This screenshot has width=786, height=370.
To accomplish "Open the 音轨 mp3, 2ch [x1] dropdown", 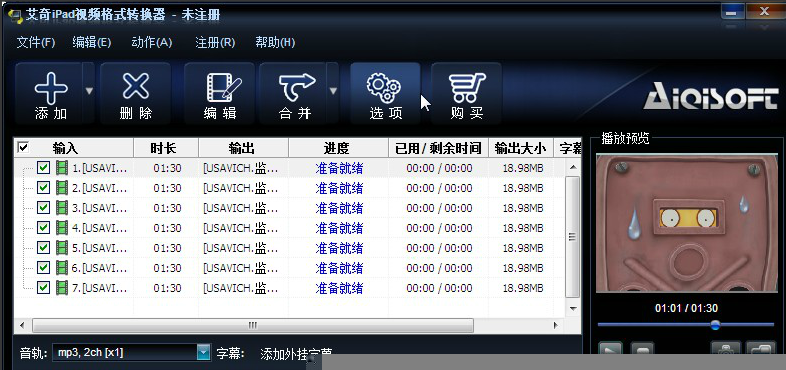I will (203, 353).
